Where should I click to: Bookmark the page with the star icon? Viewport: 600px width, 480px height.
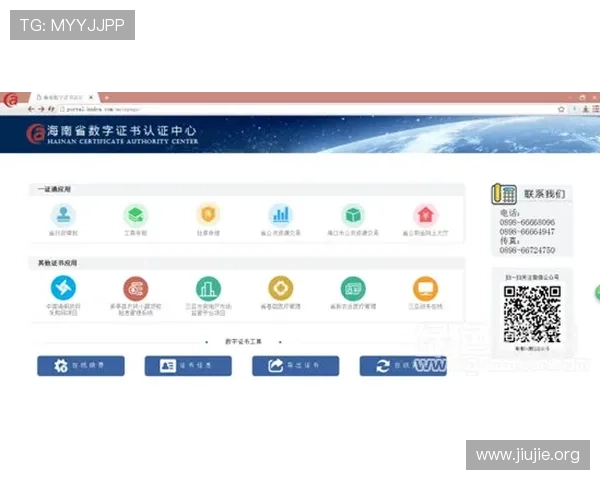561,109
